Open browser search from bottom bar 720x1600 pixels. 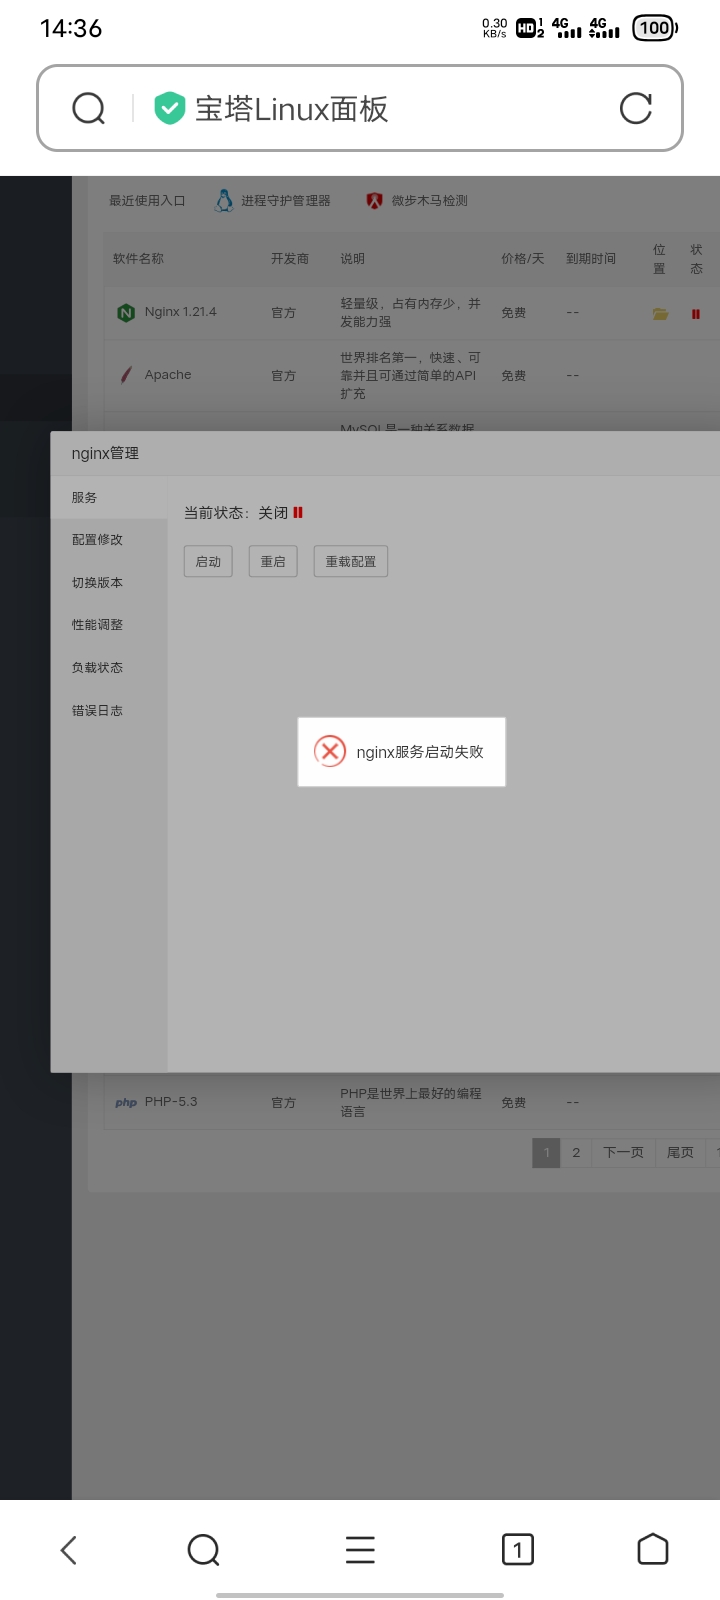(204, 1550)
